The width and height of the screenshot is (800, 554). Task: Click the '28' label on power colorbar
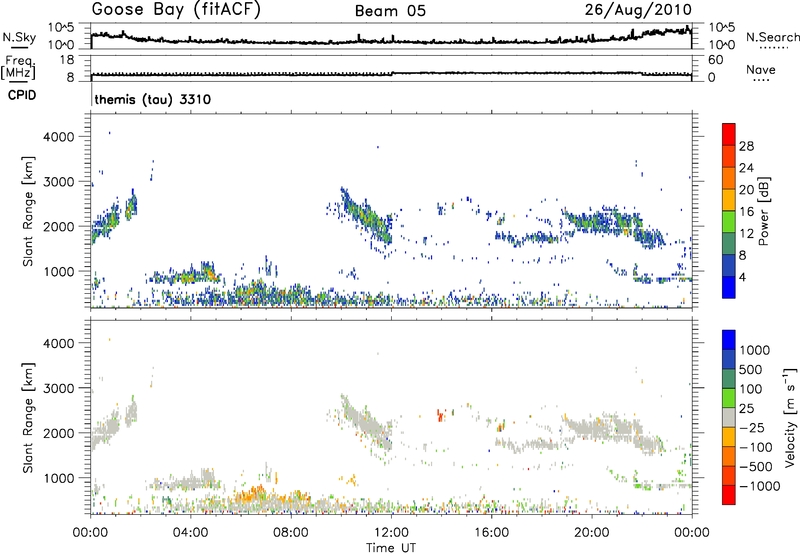[x=746, y=146]
